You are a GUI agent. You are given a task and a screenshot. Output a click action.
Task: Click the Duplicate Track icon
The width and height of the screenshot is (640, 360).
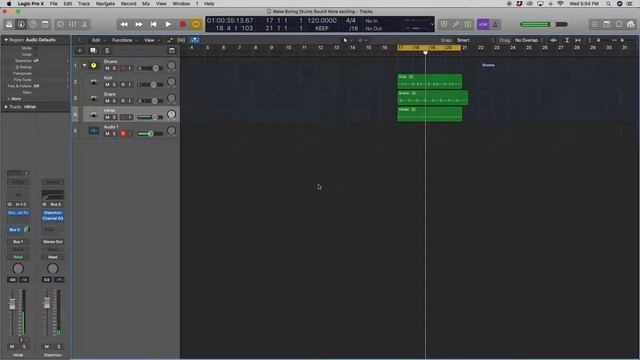(x=93, y=51)
